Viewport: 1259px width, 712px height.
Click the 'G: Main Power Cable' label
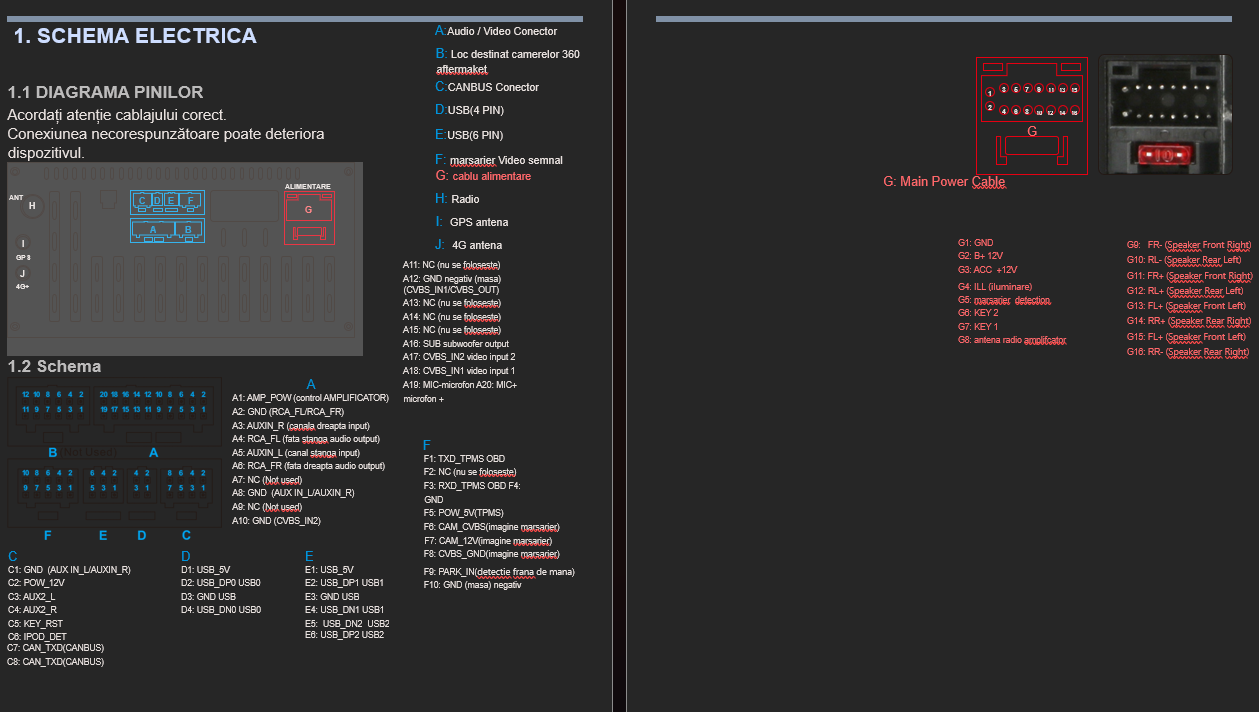click(943, 182)
